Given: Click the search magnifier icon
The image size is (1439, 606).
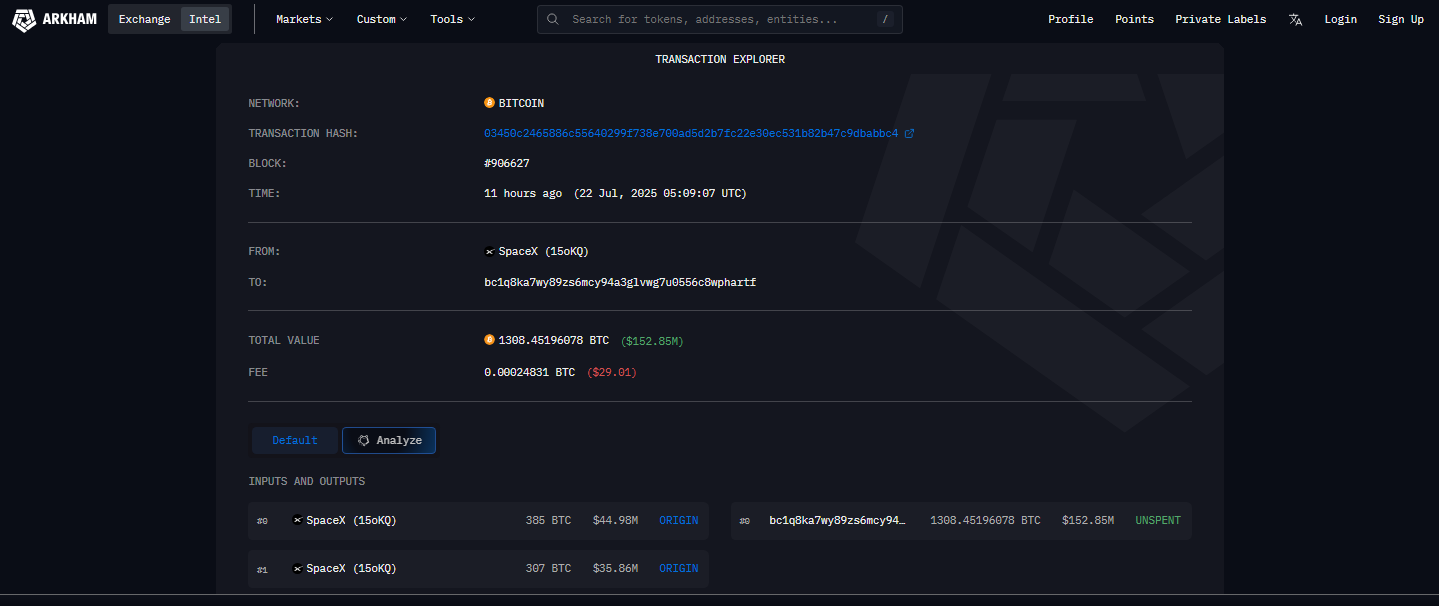Looking at the screenshot, I should (x=553, y=19).
